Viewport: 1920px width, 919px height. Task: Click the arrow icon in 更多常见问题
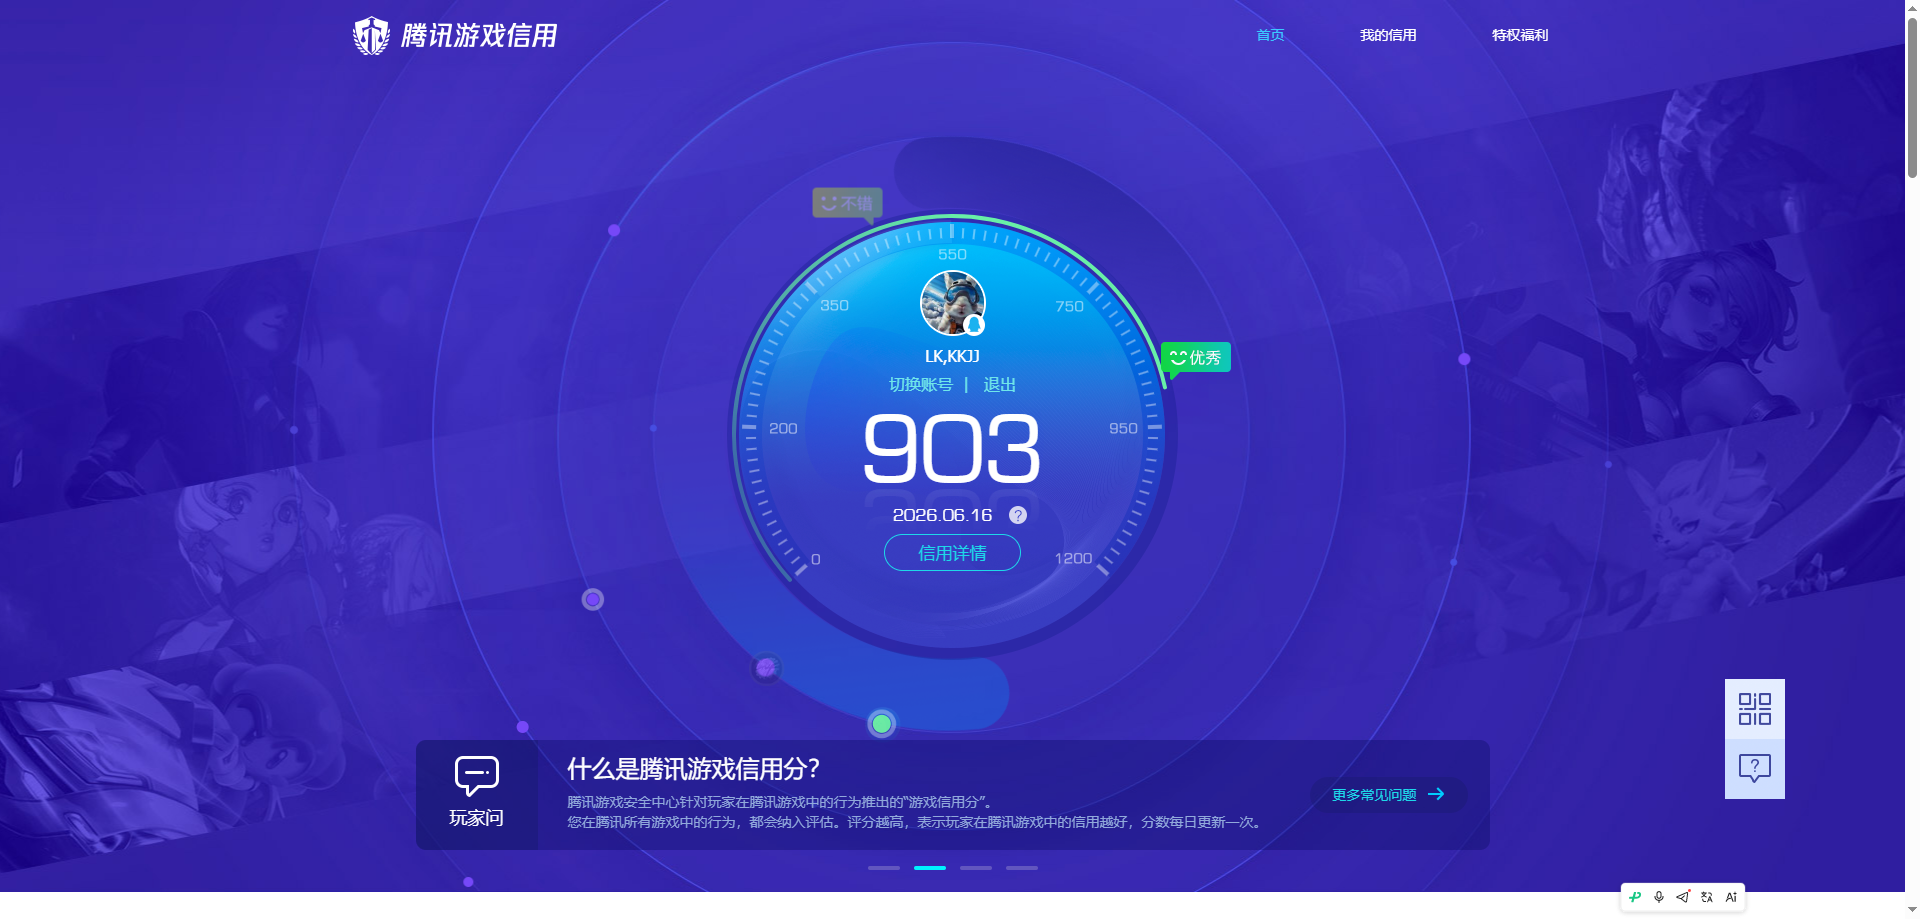pyautogui.click(x=1436, y=794)
